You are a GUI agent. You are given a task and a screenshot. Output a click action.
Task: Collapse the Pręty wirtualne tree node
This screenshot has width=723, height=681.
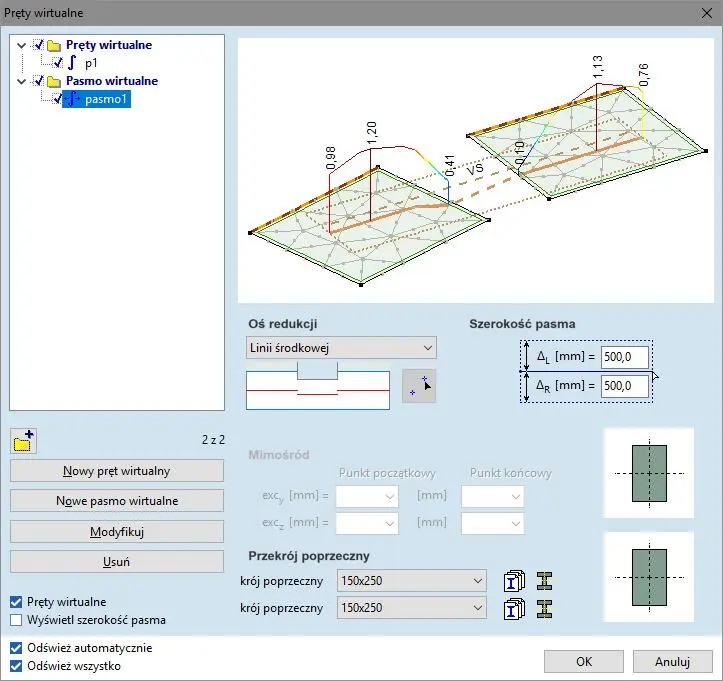[22, 45]
